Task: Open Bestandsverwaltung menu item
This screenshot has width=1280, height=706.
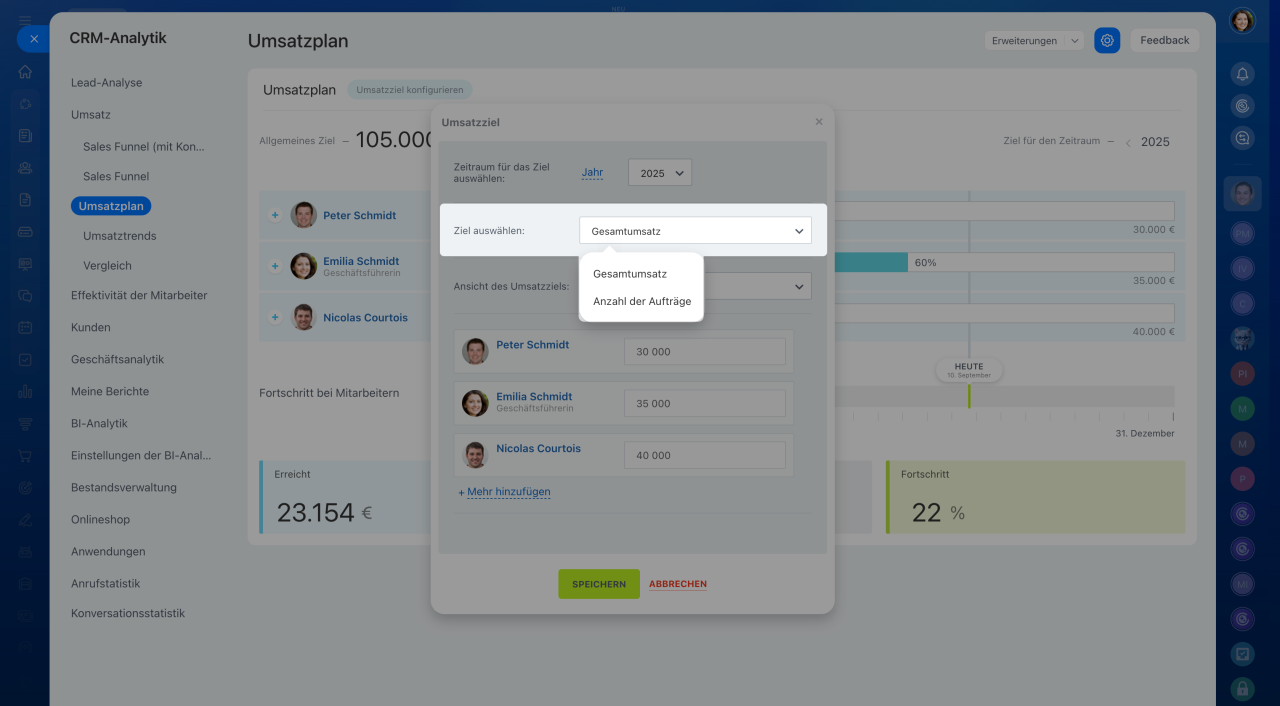Action: point(124,487)
